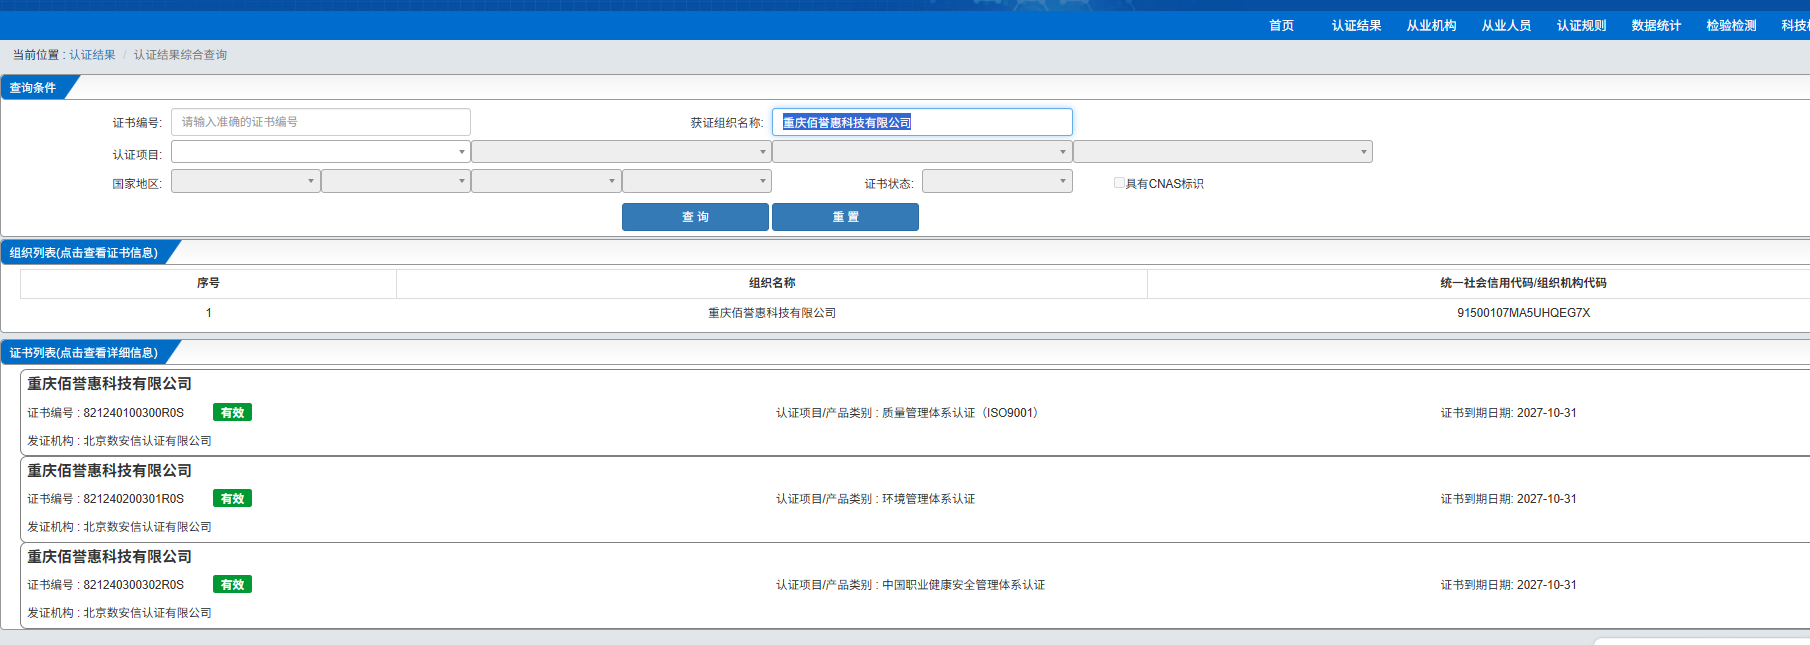Select the 证书列表 panel header
1810x645 pixels.
point(84,353)
